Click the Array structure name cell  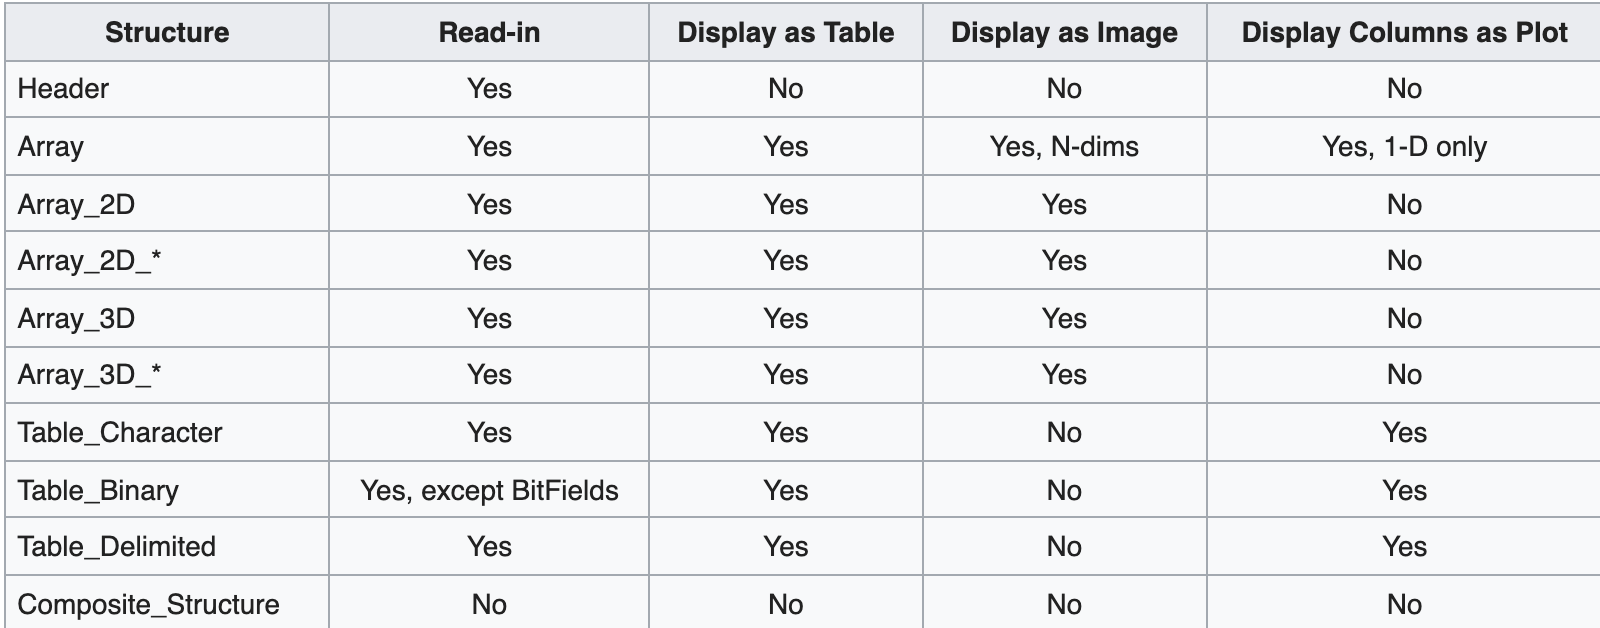(167, 147)
